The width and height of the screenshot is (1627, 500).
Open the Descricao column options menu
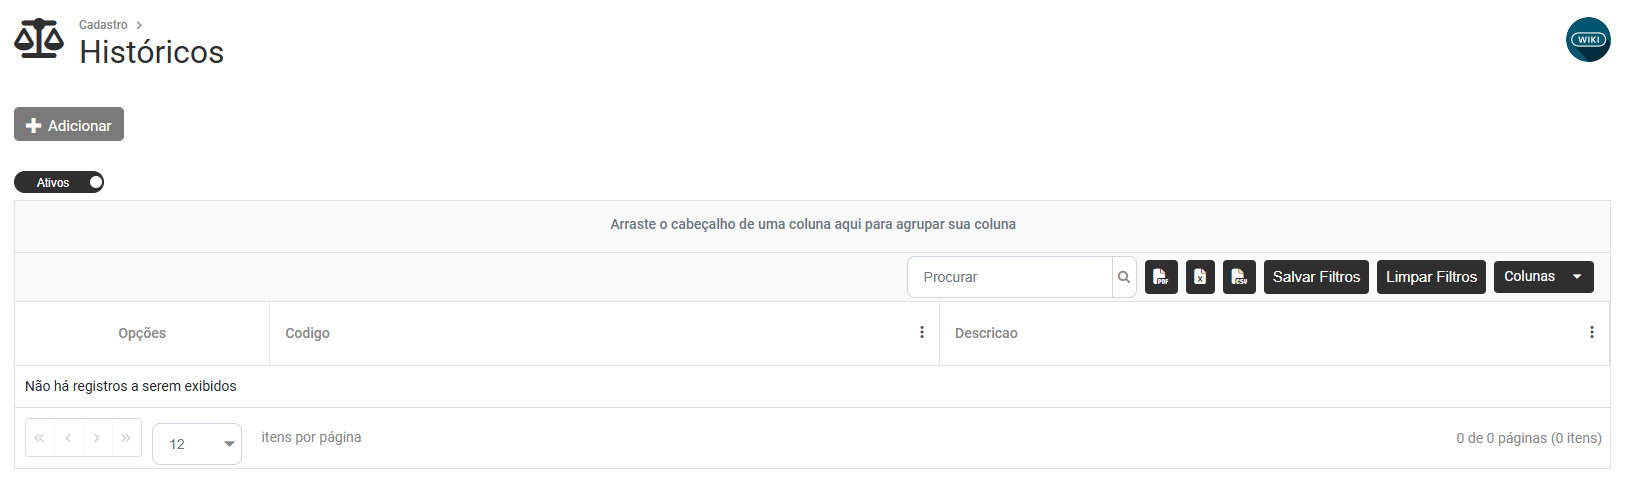(x=1591, y=333)
